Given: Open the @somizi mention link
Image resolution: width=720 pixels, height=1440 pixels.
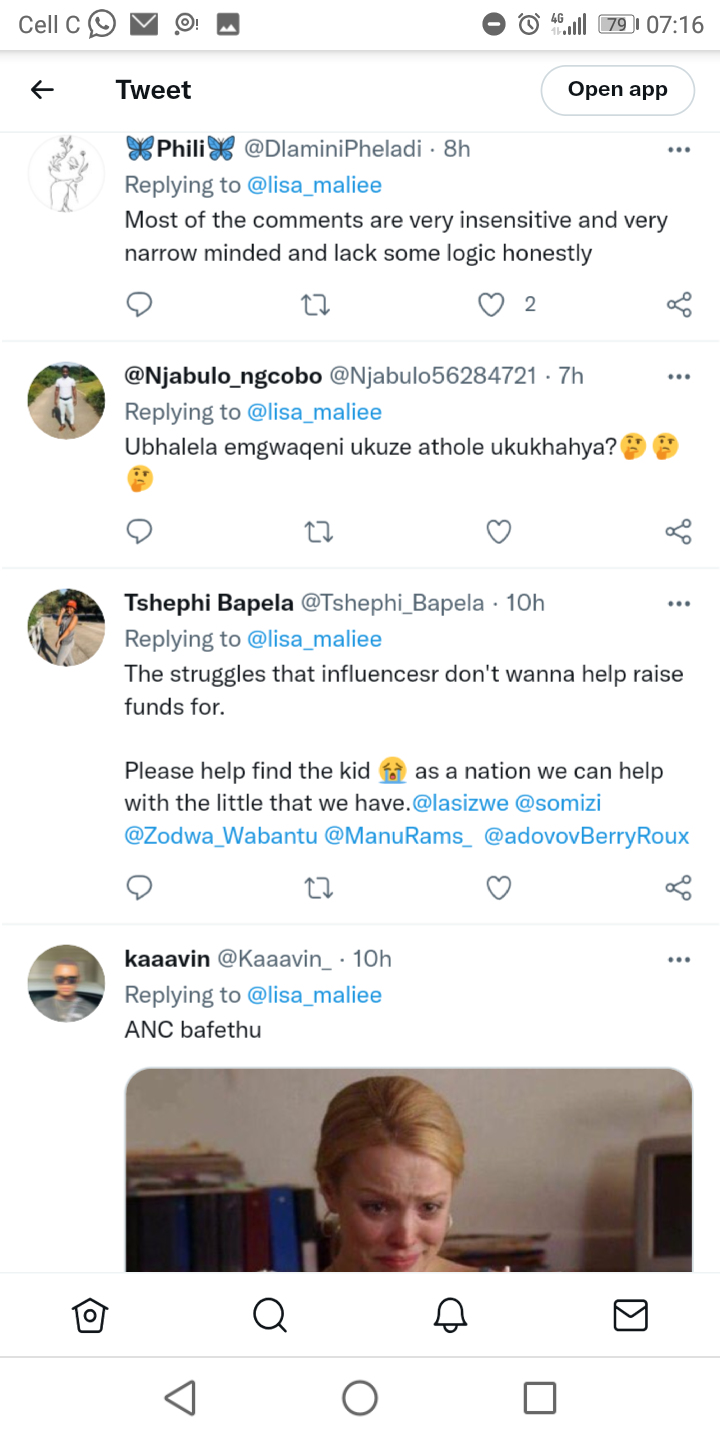Looking at the screenshot, I should click(558, 803).
